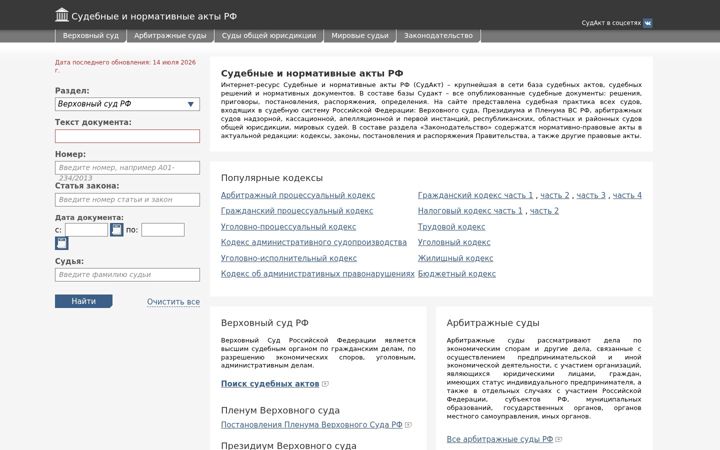Click the Верховный суд РФ section heading
This screenshot has height=450, width=720.
pos(264,323)
